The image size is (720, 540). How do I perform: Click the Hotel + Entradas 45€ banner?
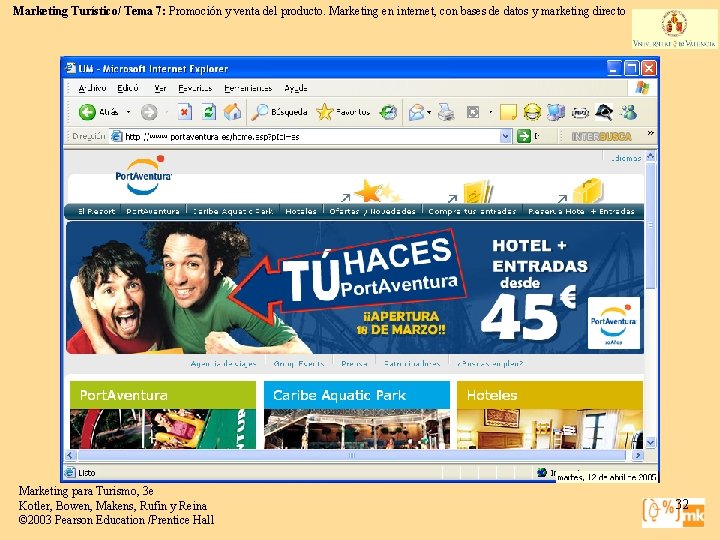point(355,288)
